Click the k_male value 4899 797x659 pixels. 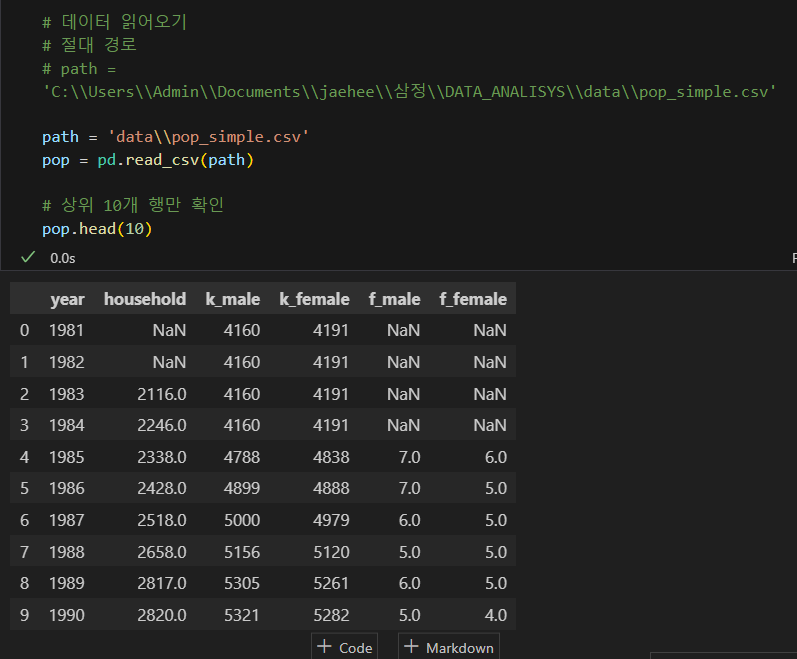pos(242,488)
